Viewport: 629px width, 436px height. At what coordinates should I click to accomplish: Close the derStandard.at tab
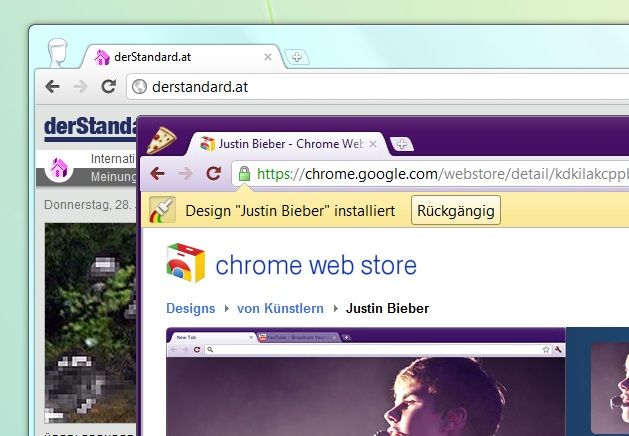click(267, 57)
